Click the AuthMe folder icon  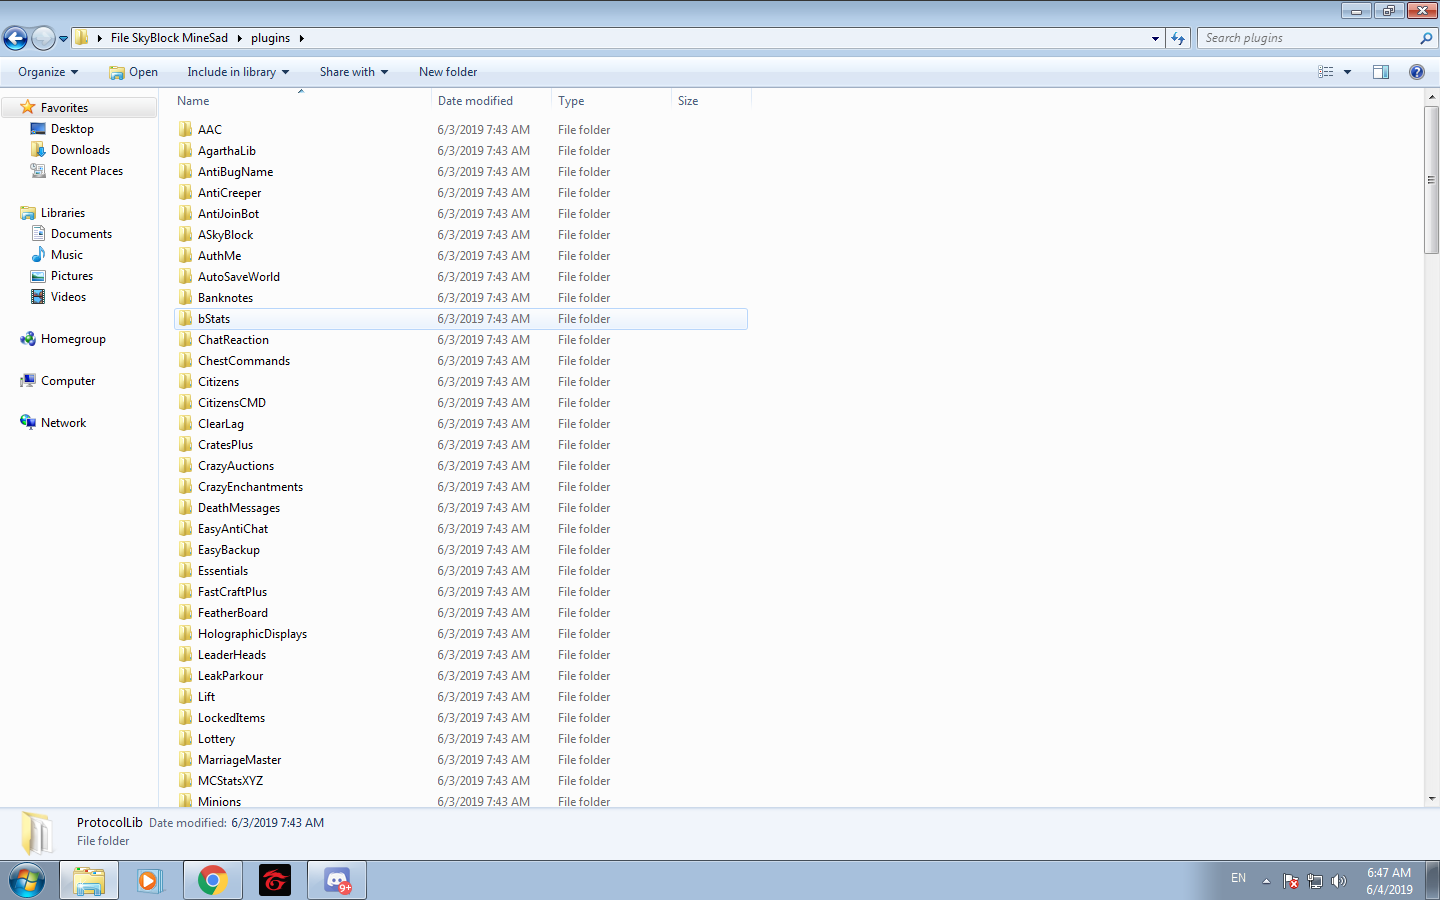186,256
